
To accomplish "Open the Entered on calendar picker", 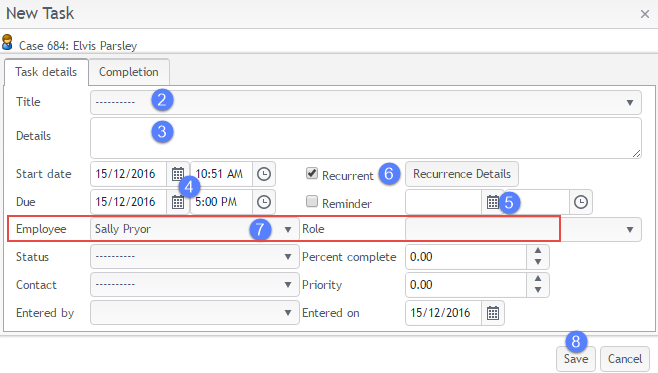I will [493, 313].
